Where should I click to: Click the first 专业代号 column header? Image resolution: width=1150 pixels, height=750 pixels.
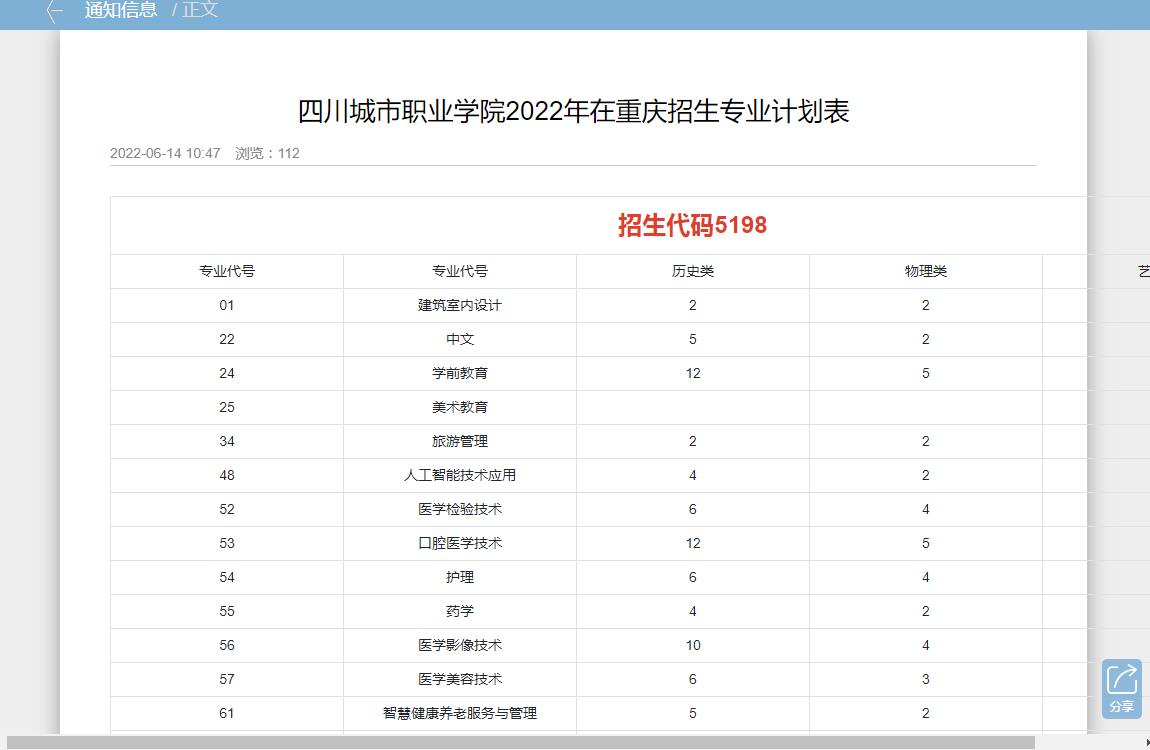coord(227,271)
